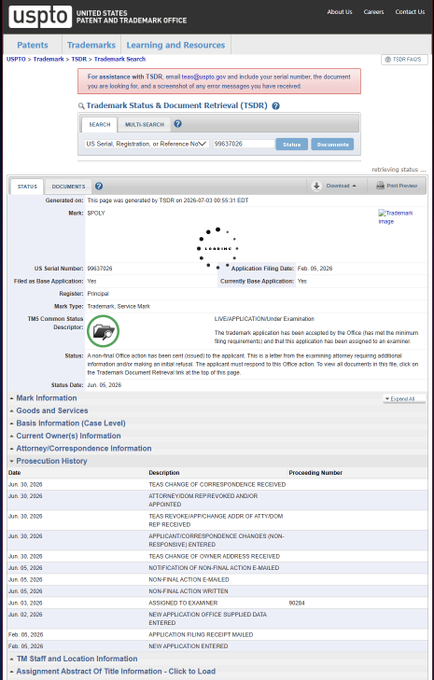
Task: Open the TSDR title help icon
Action: 275,106
